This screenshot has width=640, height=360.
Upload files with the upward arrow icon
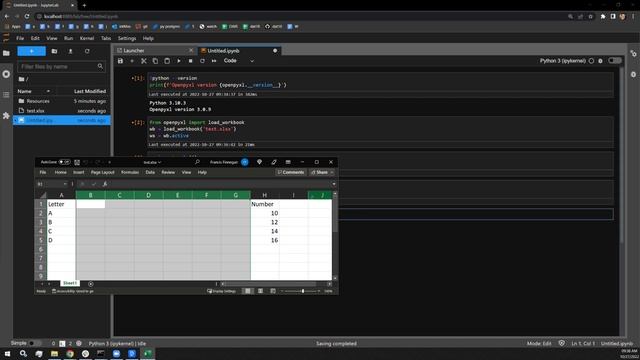70,51
